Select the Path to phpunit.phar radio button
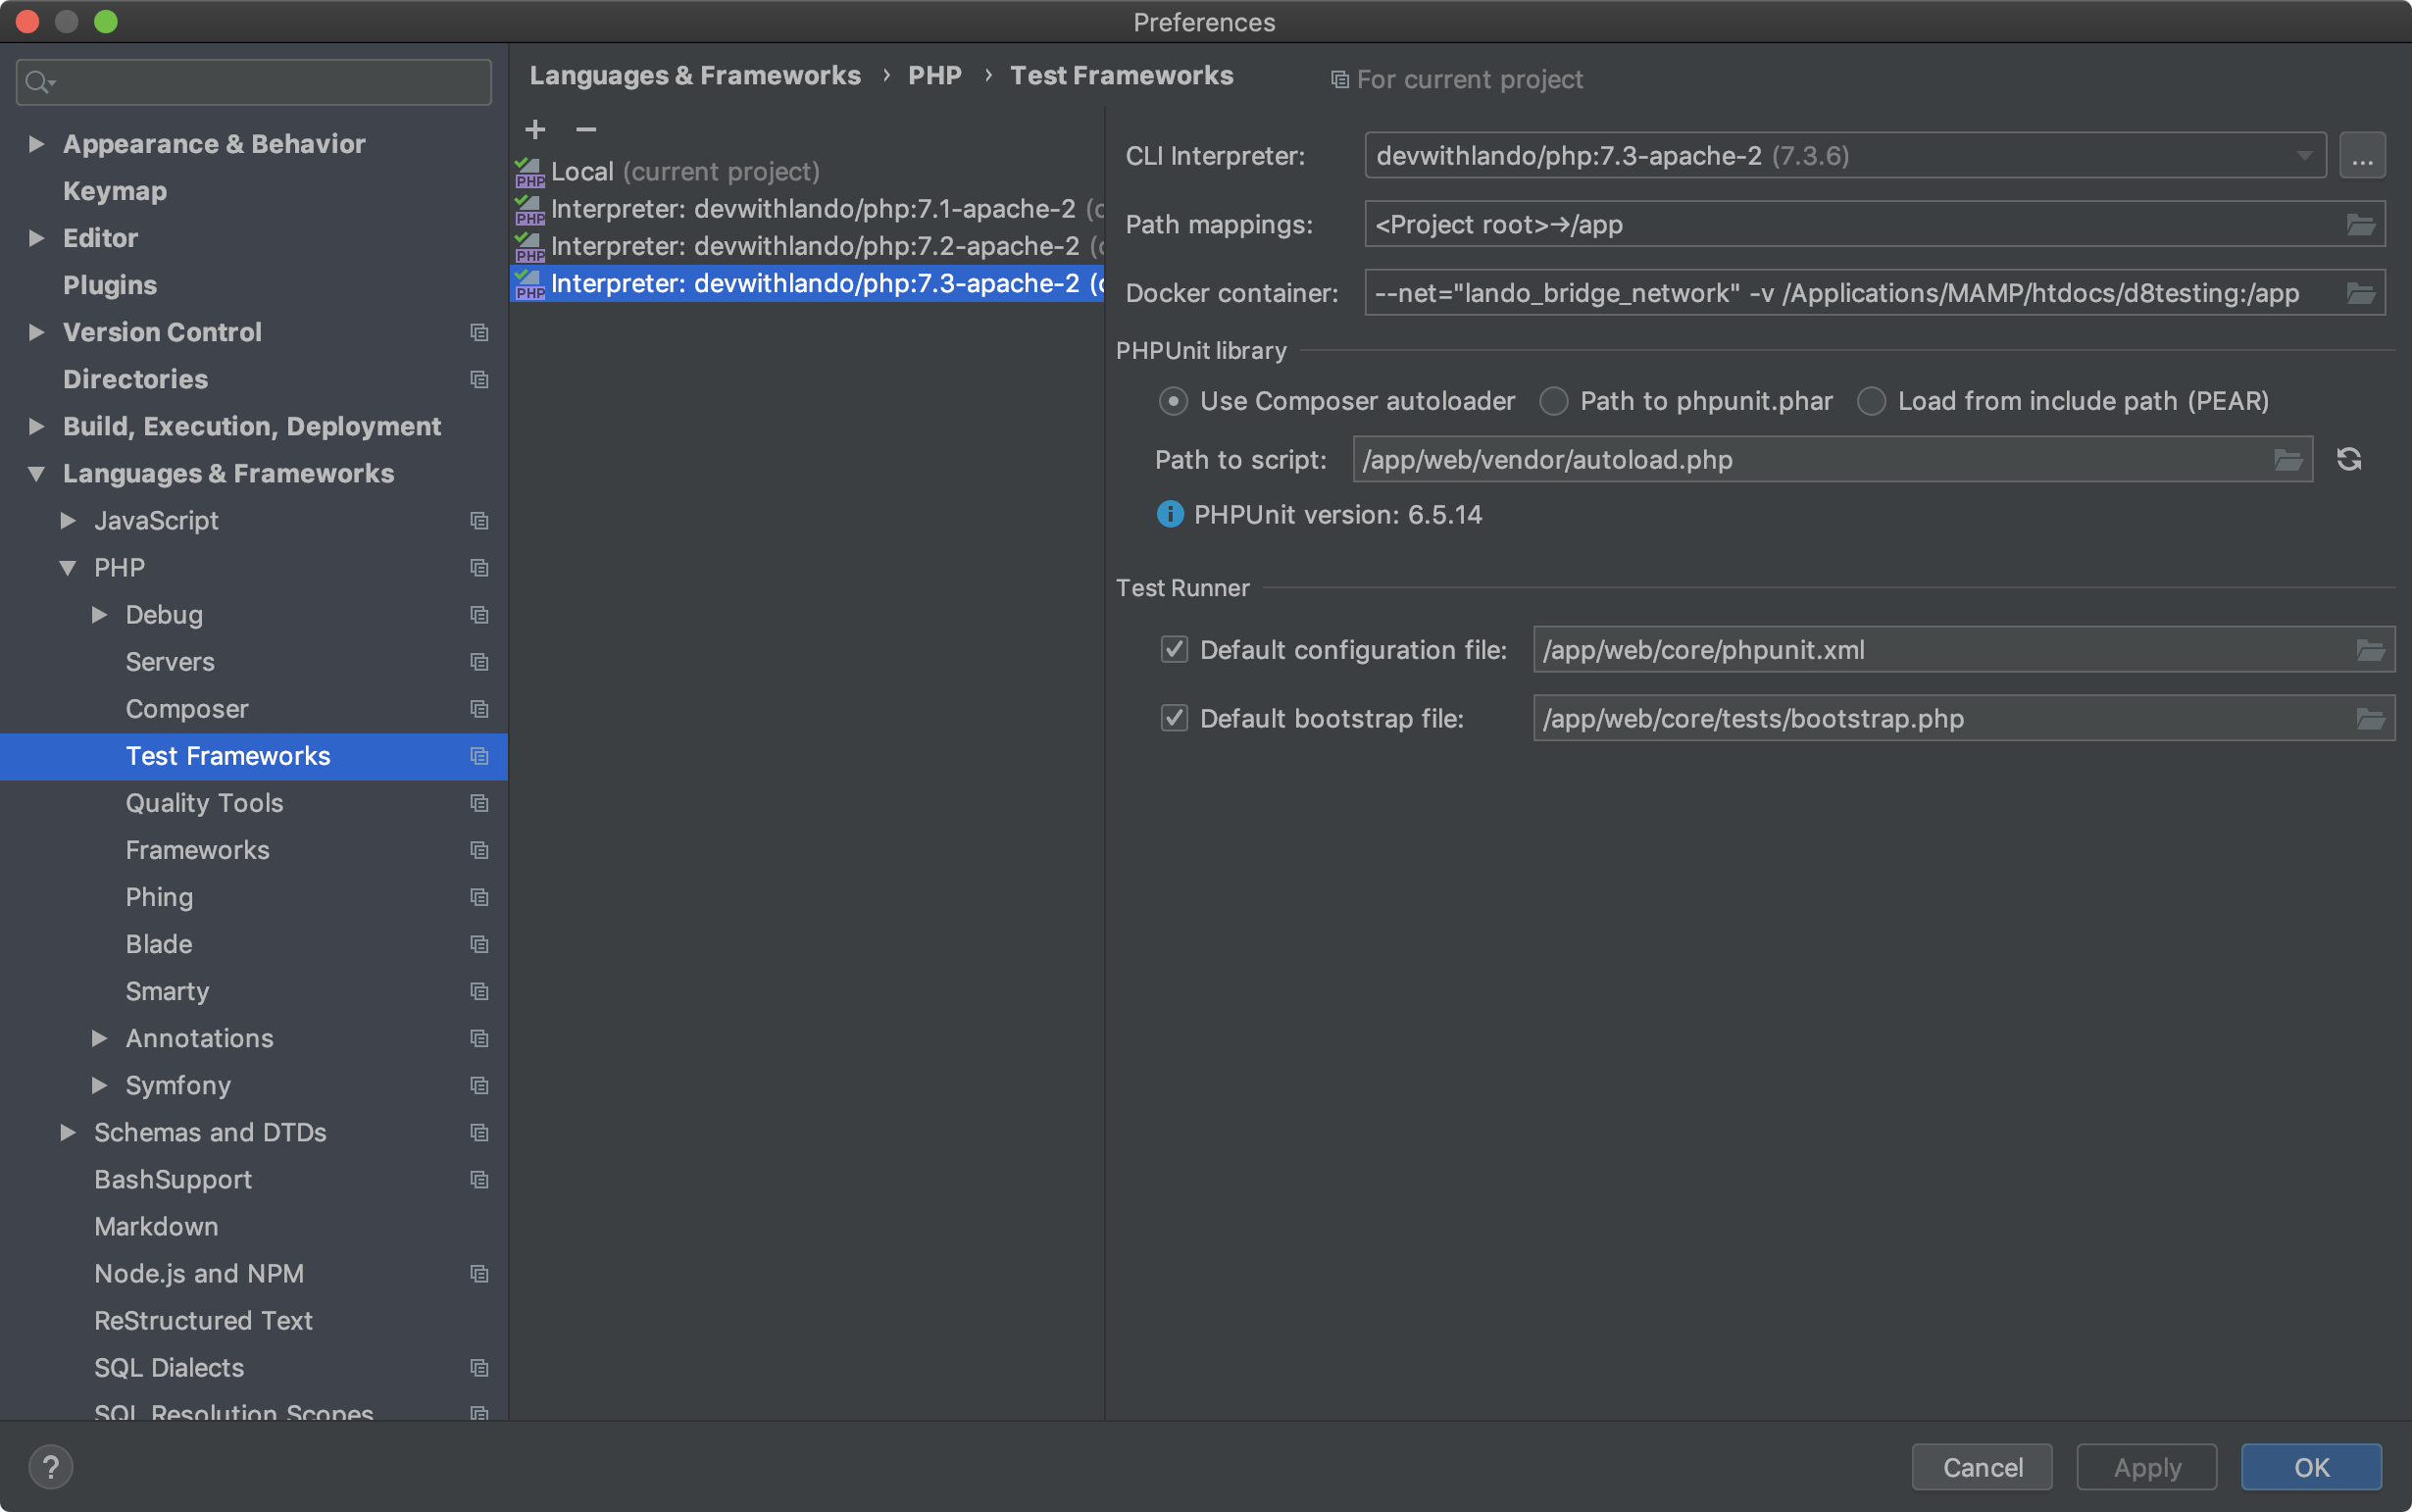Image resolution: width=2412 pixels, height=1512 pixels. click(1553, 401)
